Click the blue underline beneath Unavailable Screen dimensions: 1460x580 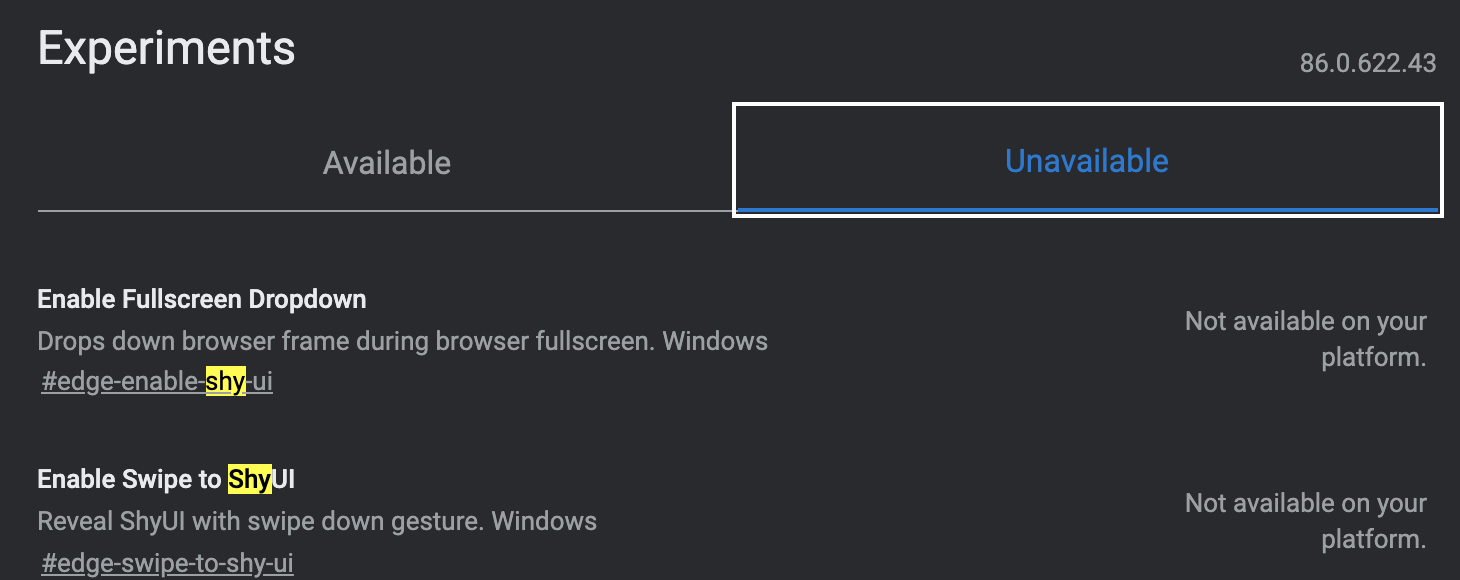click(x=1086, y=210)
